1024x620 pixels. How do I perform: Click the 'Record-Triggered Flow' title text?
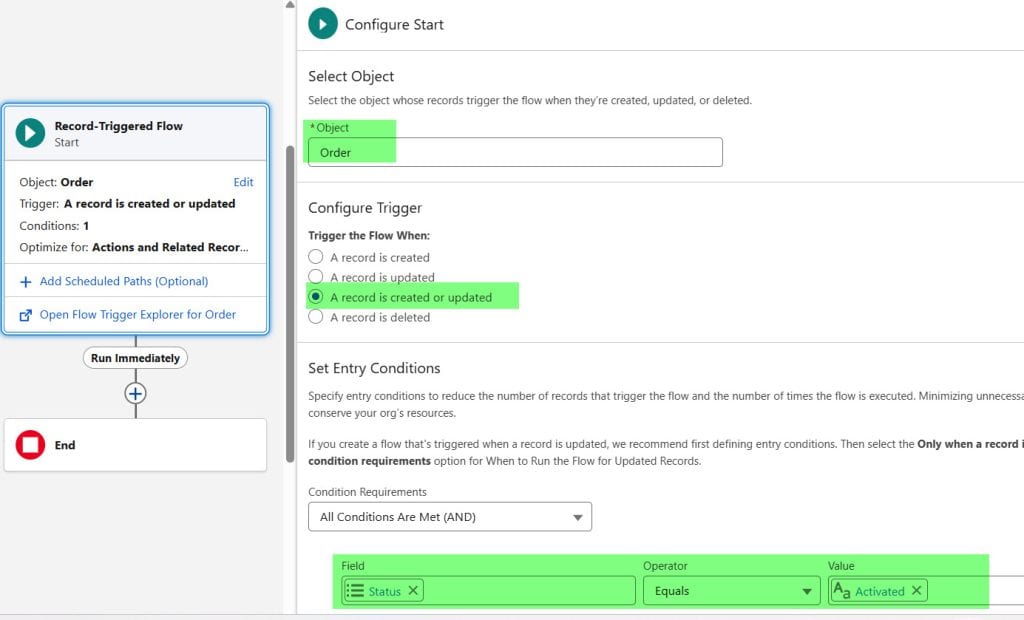pyautogui.click(x=119, y=126)
